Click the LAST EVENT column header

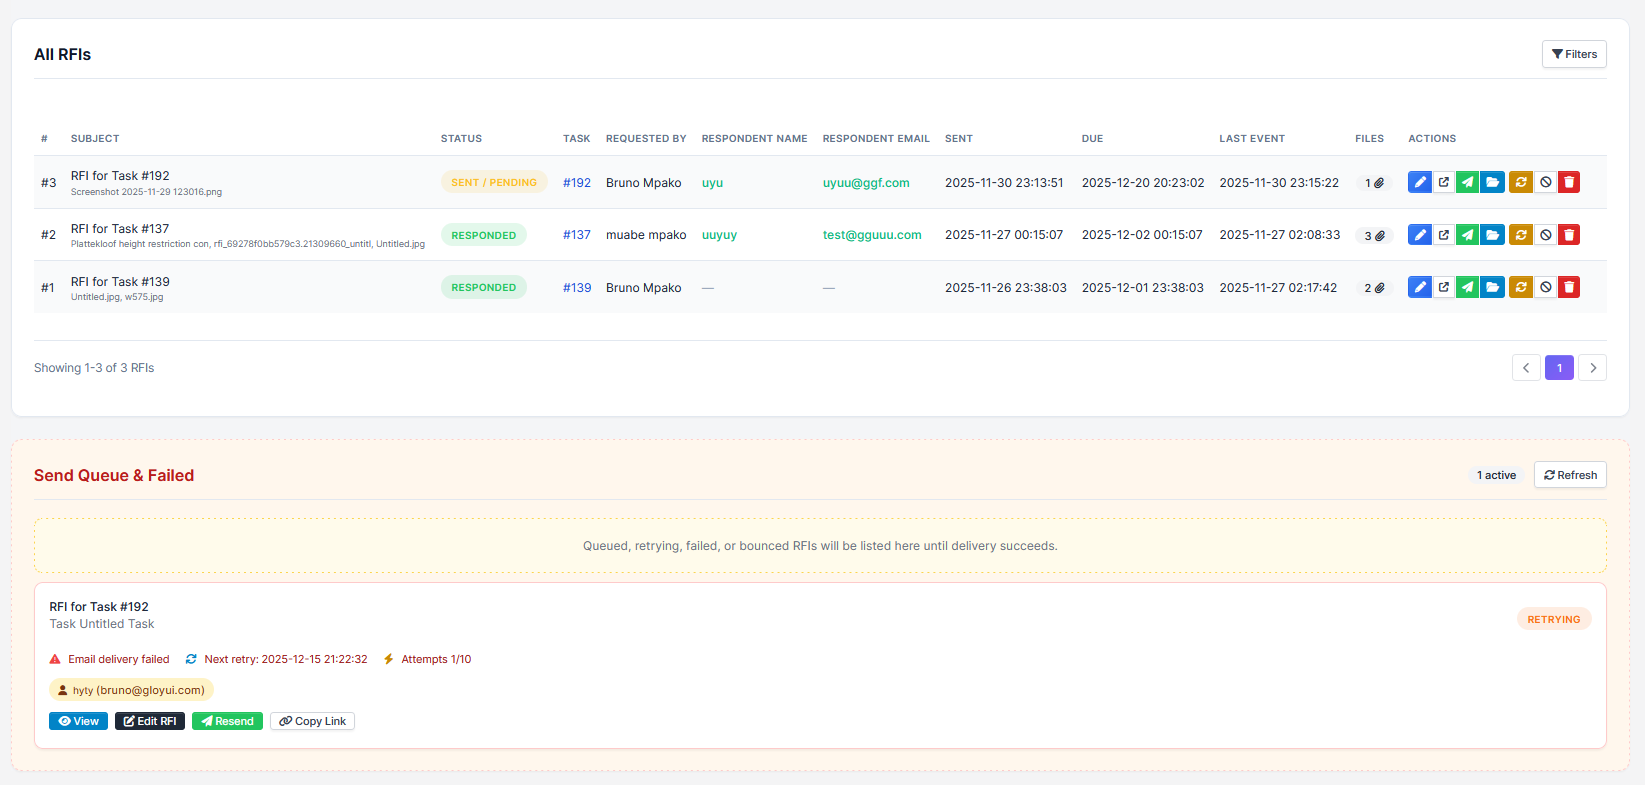click(1252, 139)
